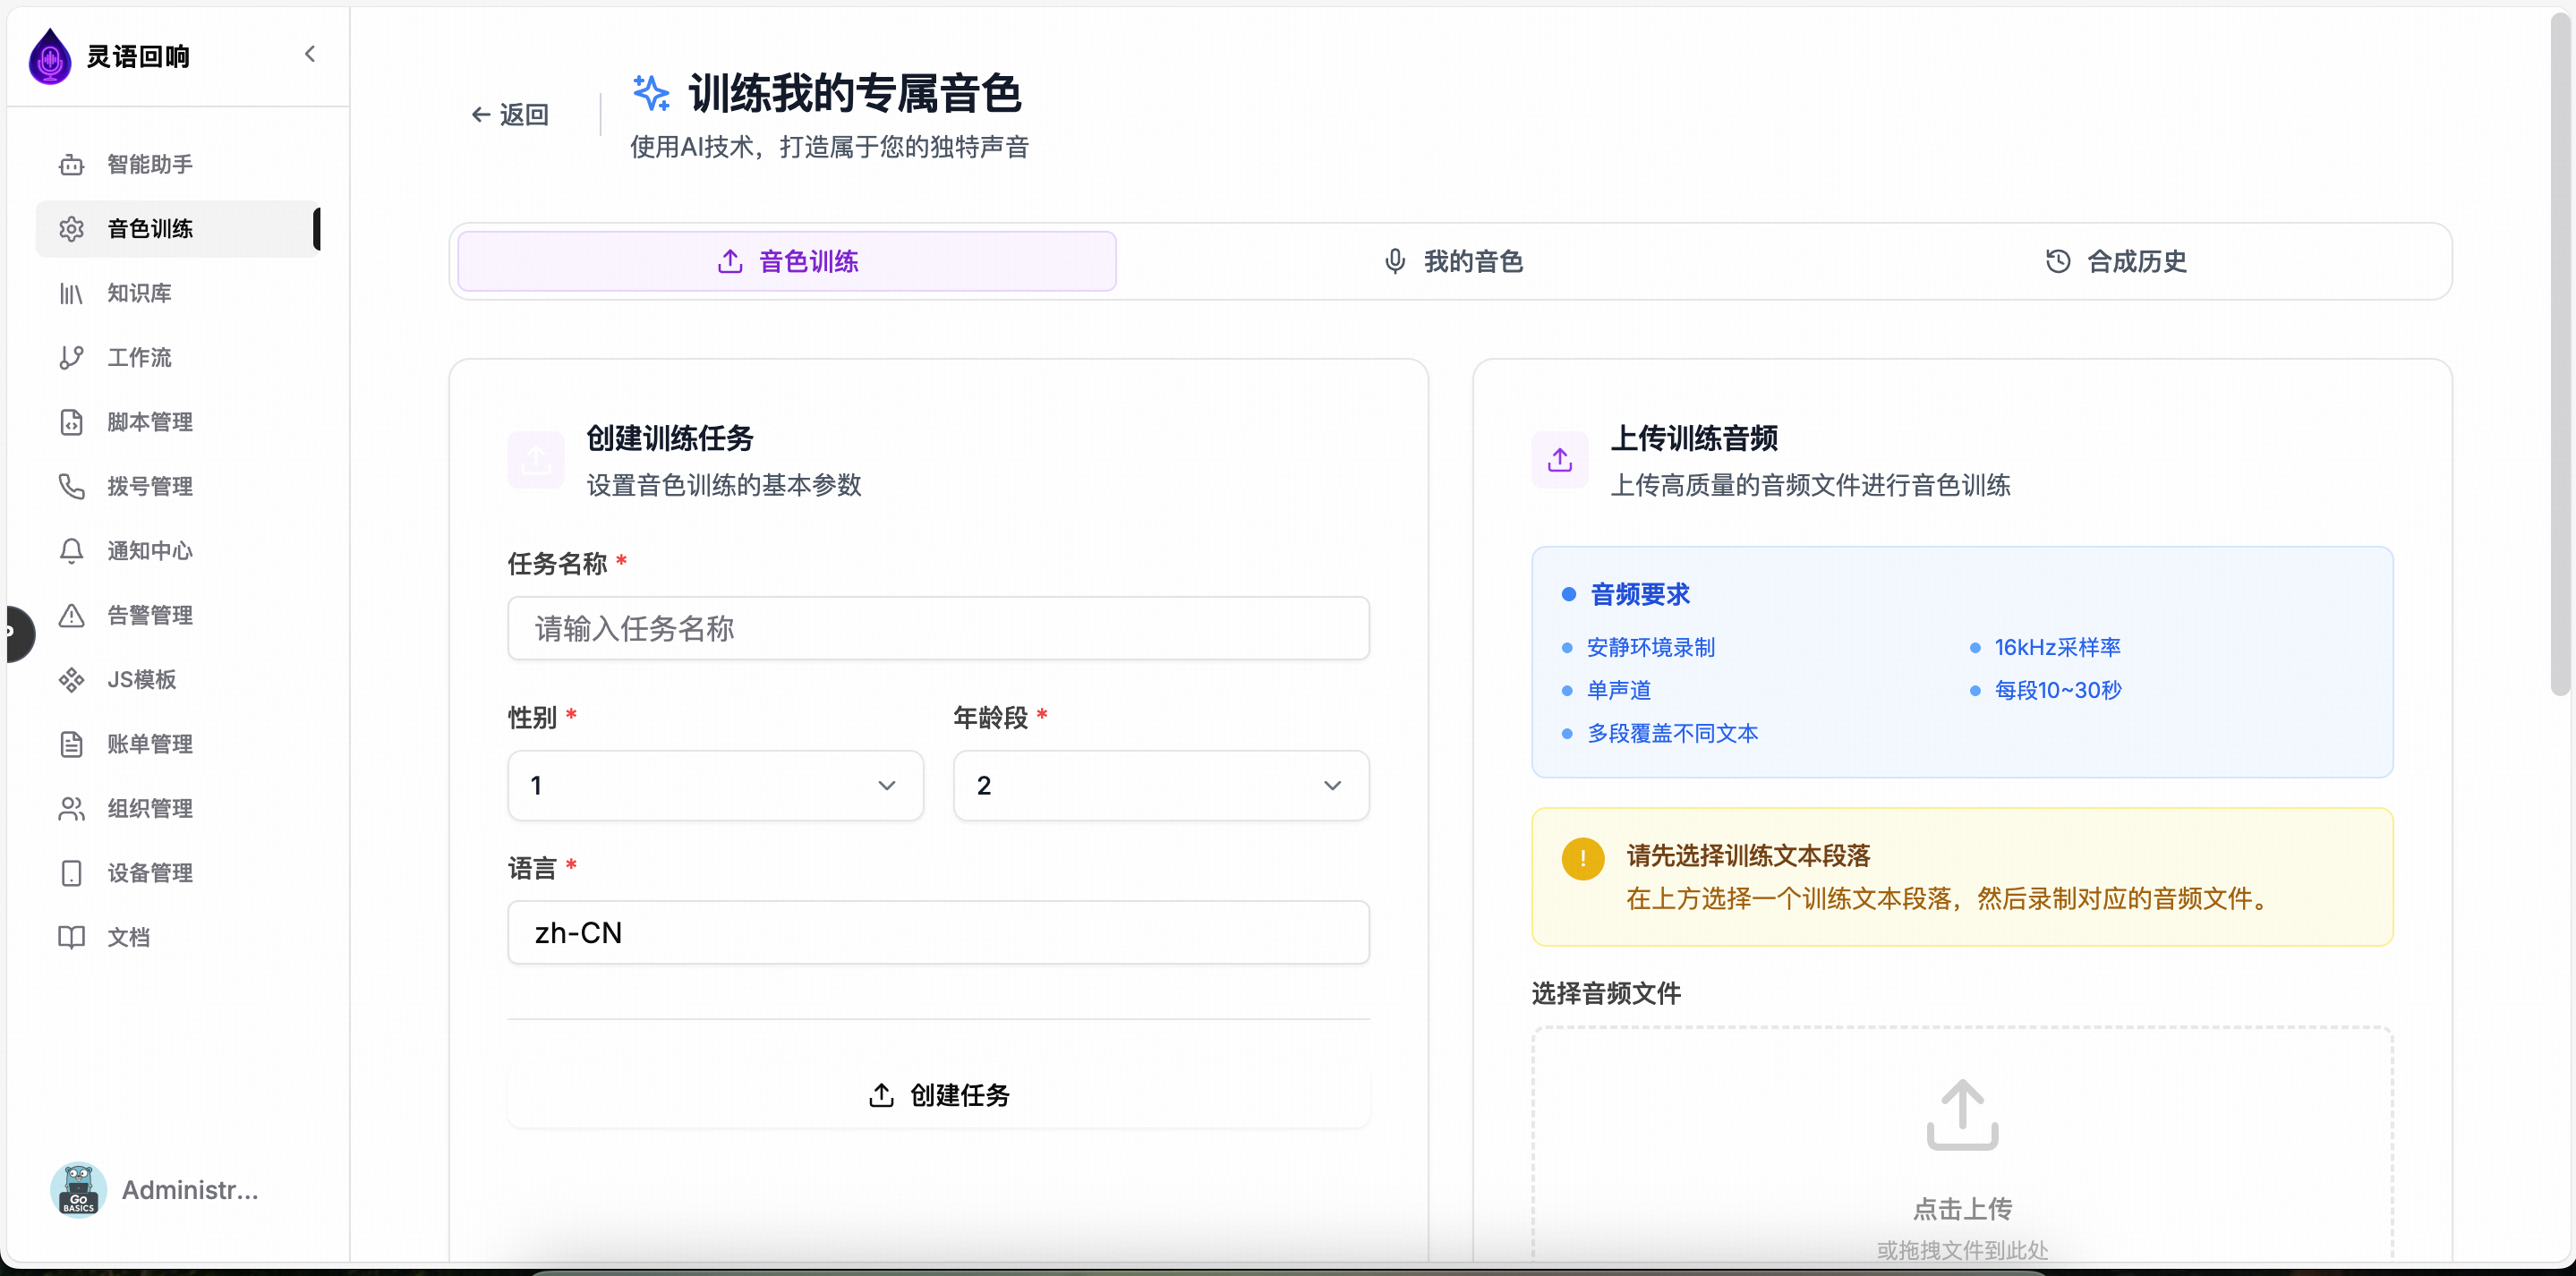Click the 选择音频文件 label
This screenshot has height=1276, width=2576.
pyautogui.click(x=1606, y=994)
